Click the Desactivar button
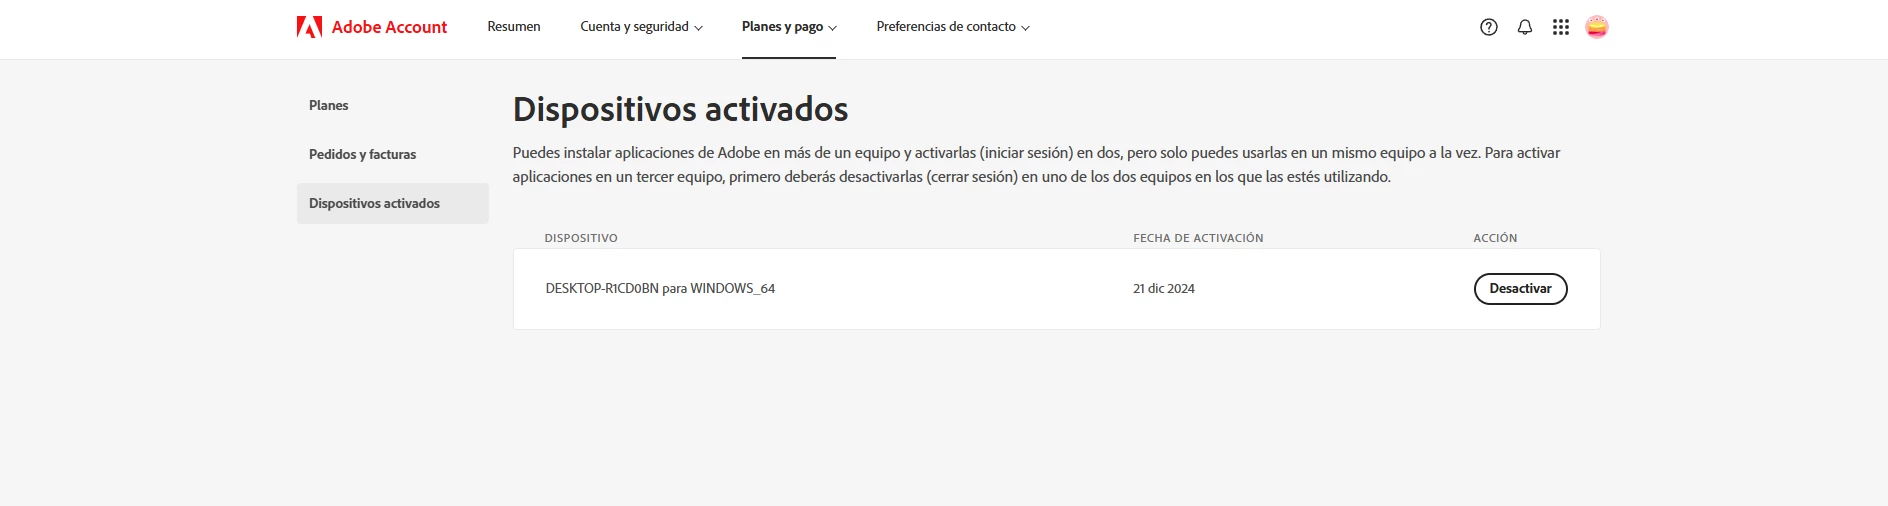This screenshot has height=506, width=1888. (x=1520, y=289)
